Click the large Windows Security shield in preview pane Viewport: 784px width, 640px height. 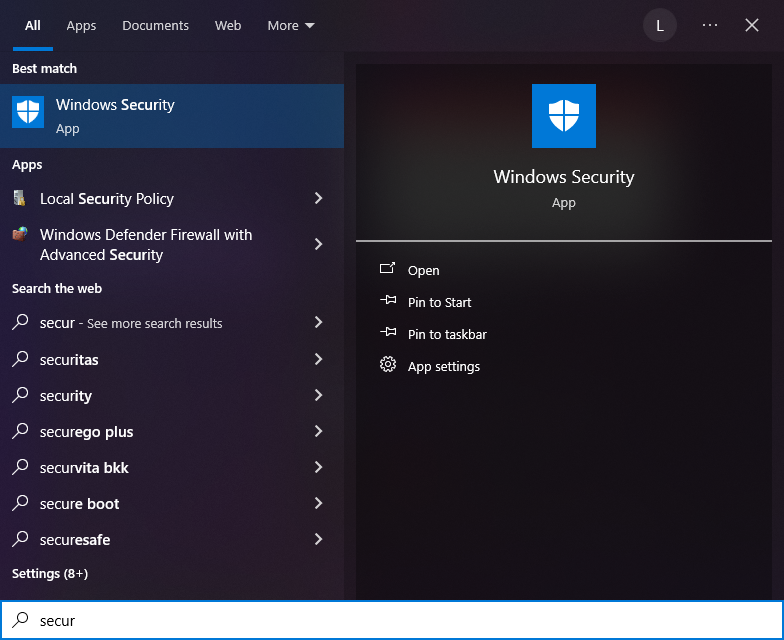(564, 116)
